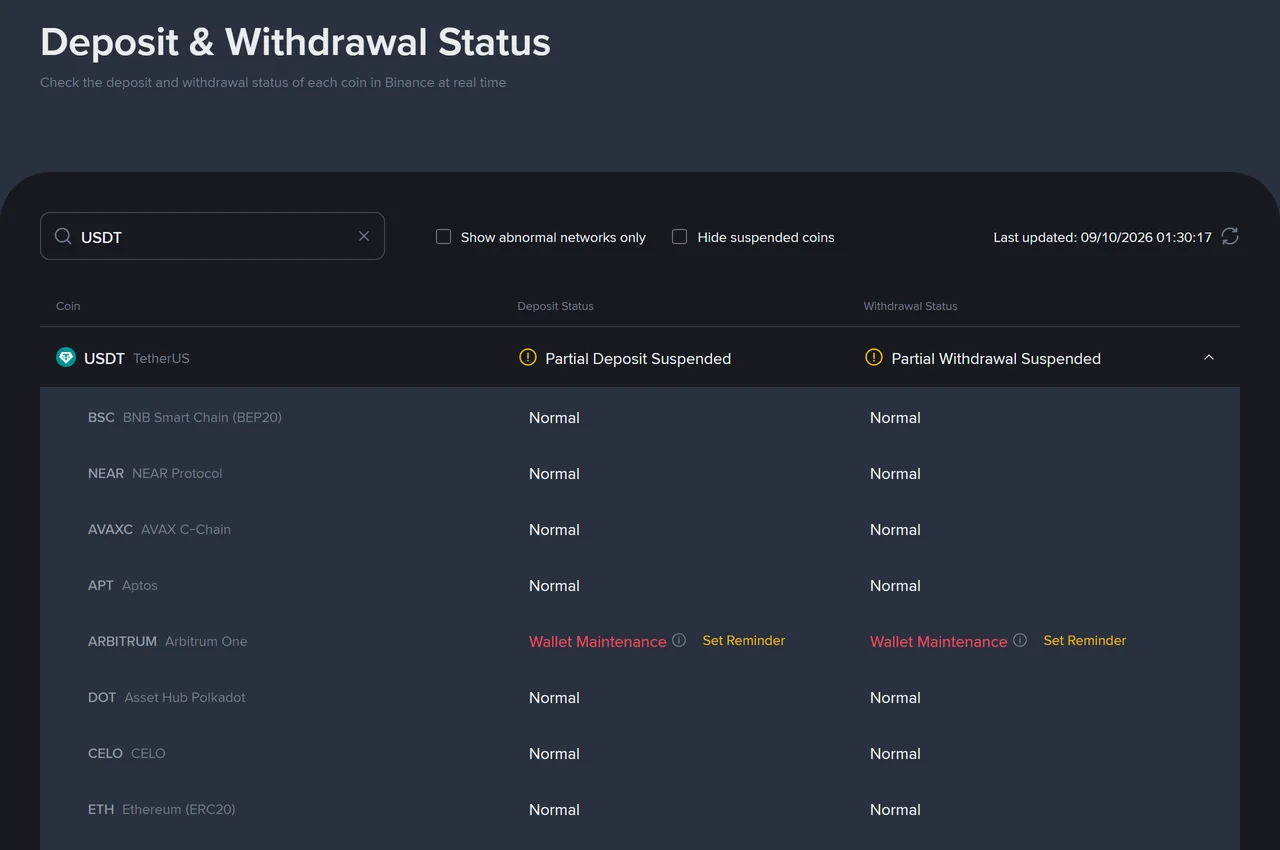Click the USDT Tether coin logo
Image resolution: width=1280 pixels, height=850 pixels.
tap(66, 357)
